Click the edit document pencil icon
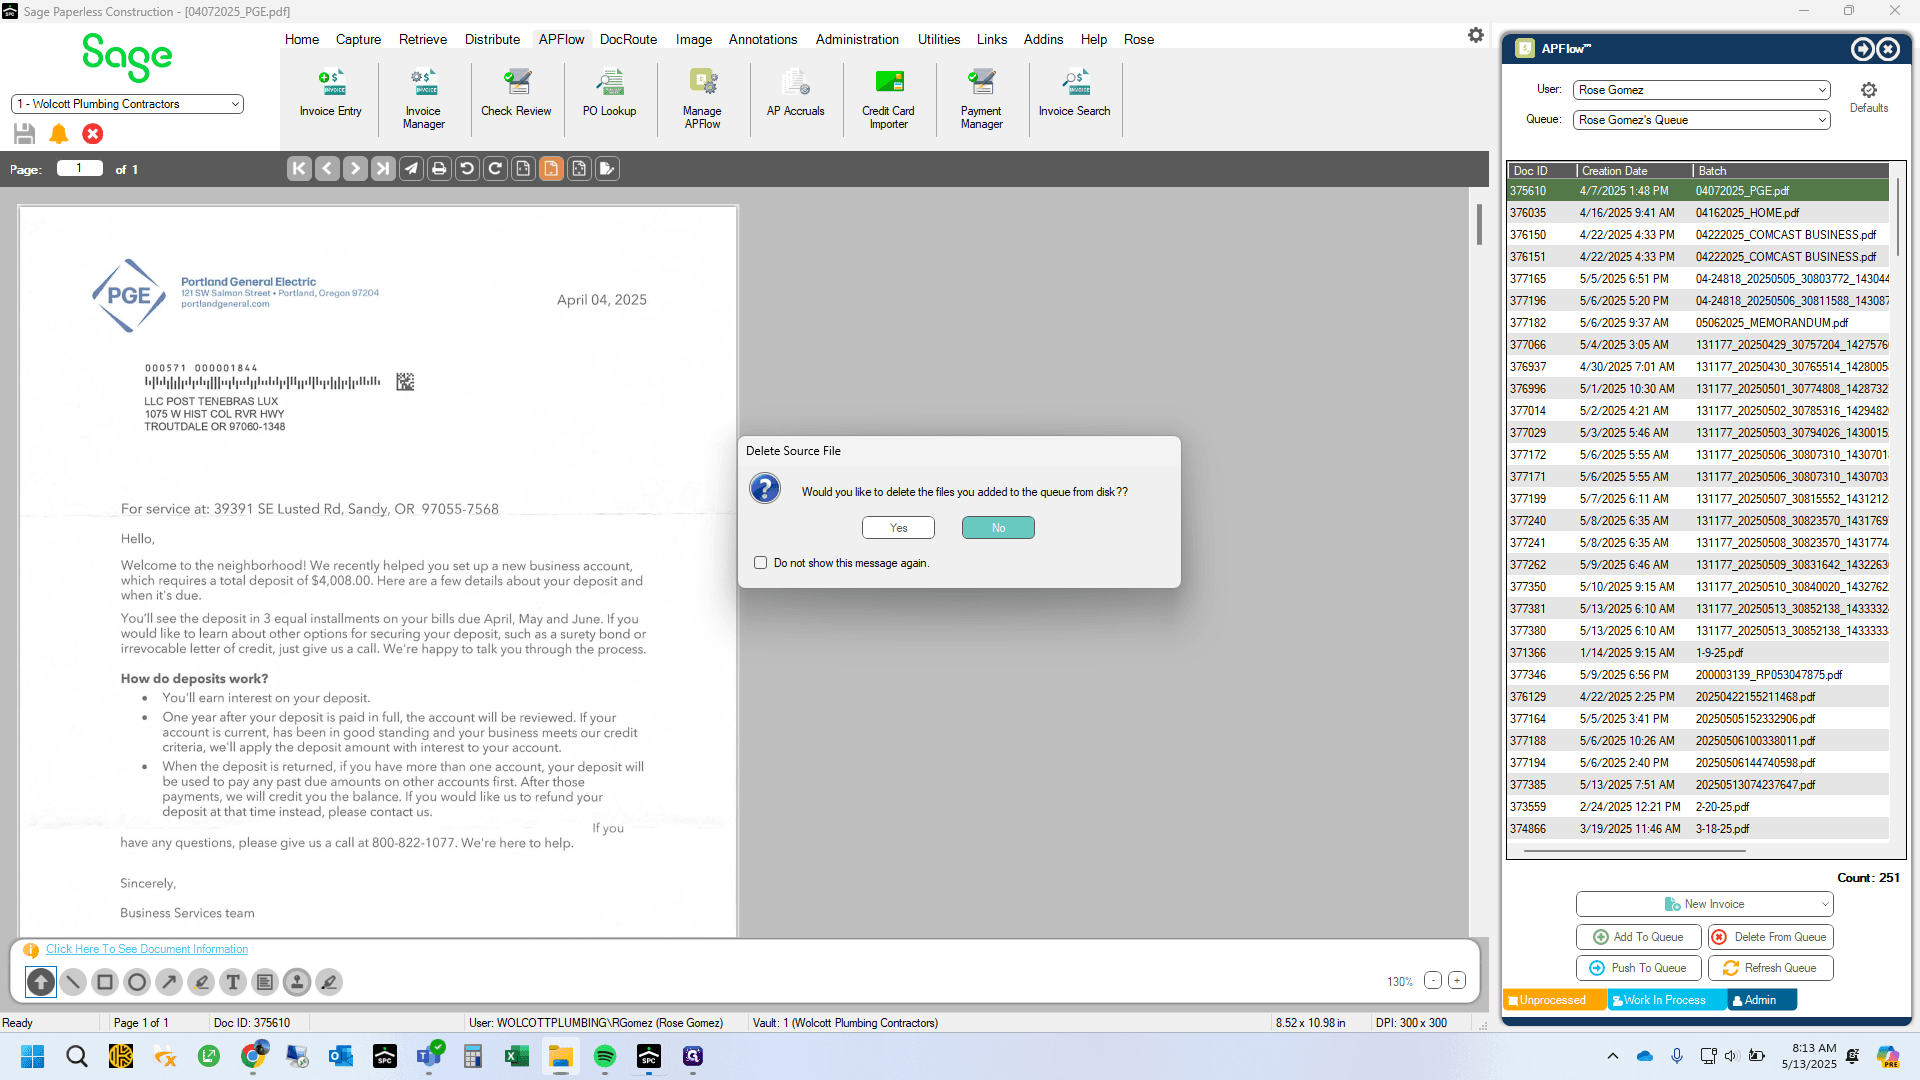This screenshot has width=1920, height=1080. (607, 169)
